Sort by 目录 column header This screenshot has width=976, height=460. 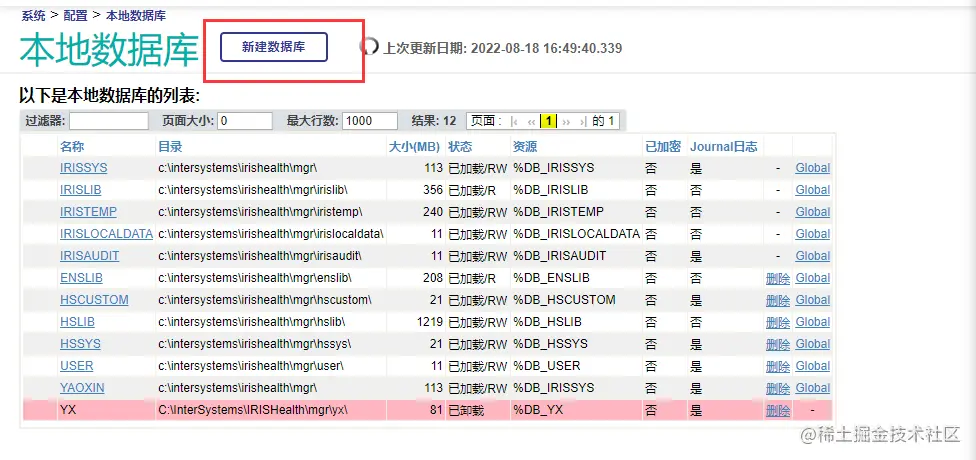point(170,147)
